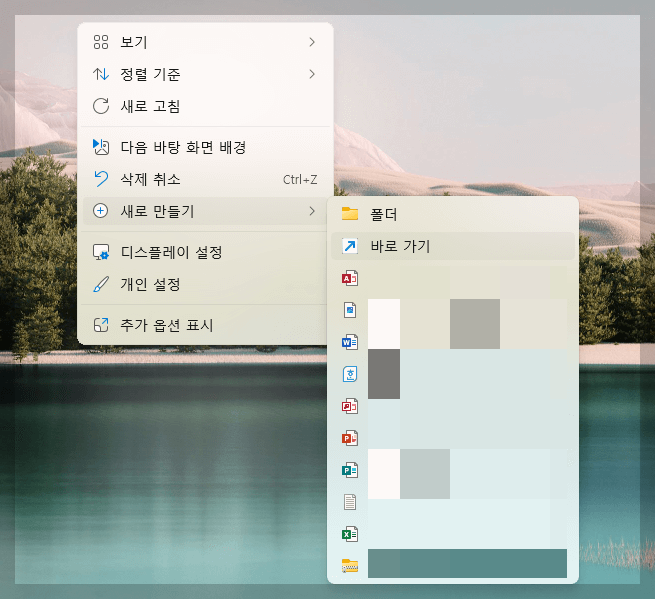Open the 새로 만들기 submenu entry

pos(205,211)
